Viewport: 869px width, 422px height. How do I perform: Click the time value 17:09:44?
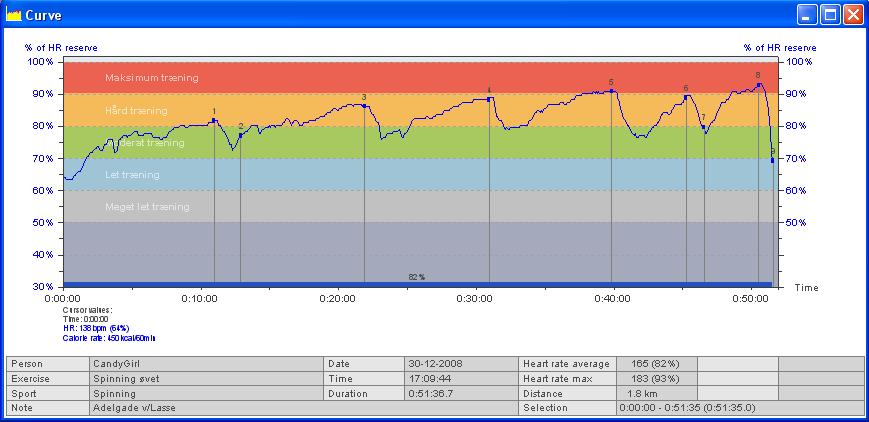click(x=462, y=379)
